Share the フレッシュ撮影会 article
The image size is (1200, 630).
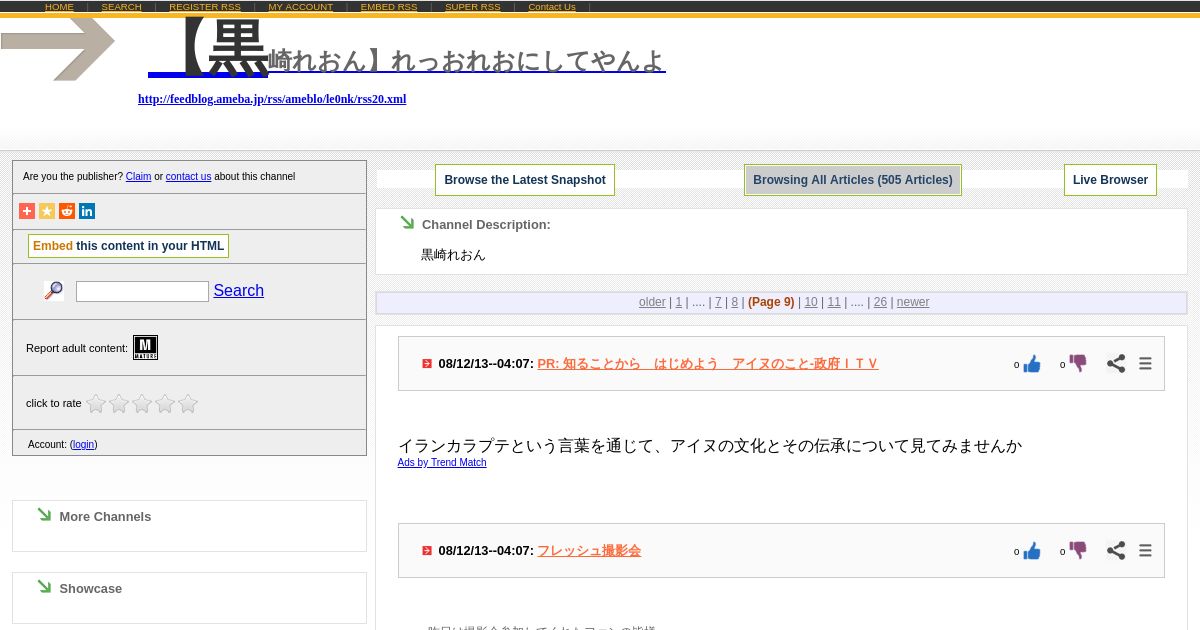coord(1116,551)
